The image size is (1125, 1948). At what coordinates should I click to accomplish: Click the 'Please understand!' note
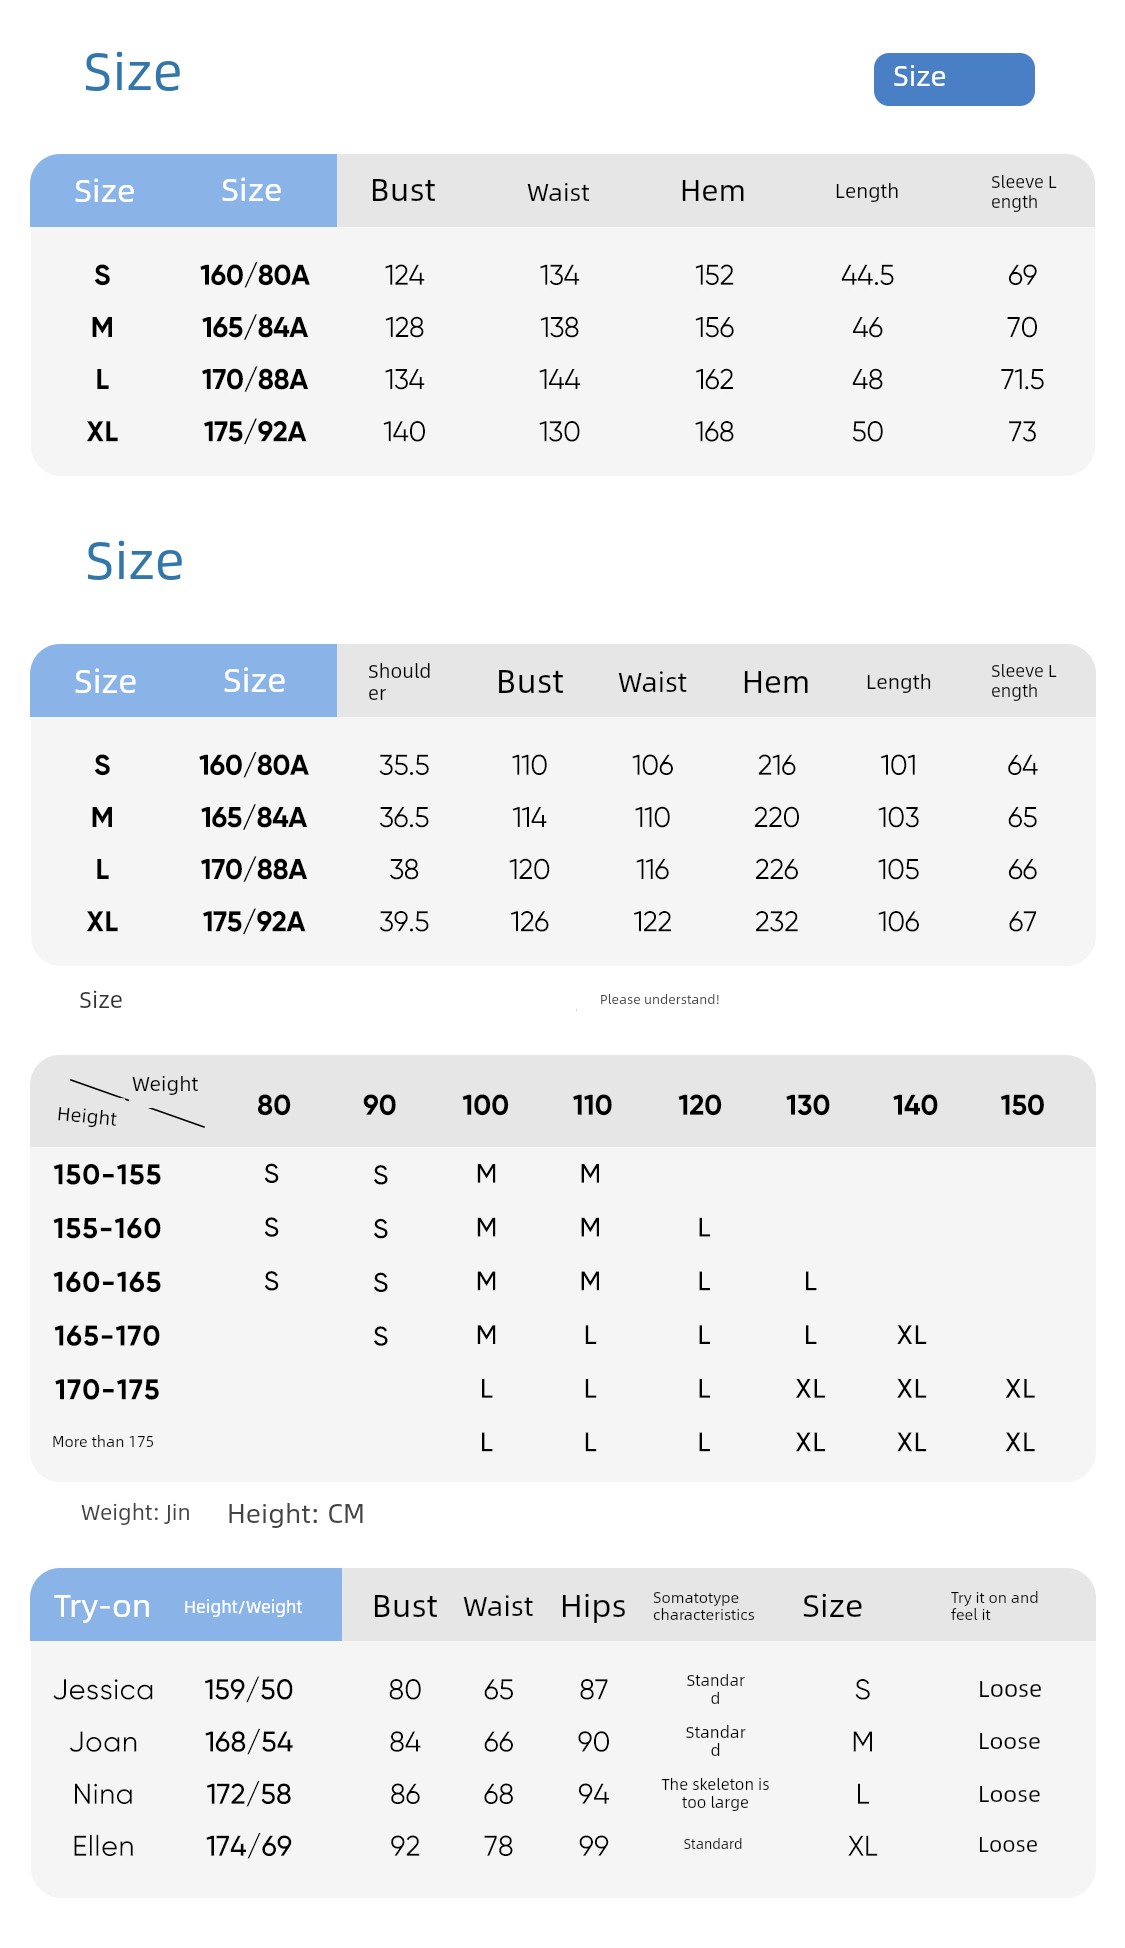(x=659, y=999)
